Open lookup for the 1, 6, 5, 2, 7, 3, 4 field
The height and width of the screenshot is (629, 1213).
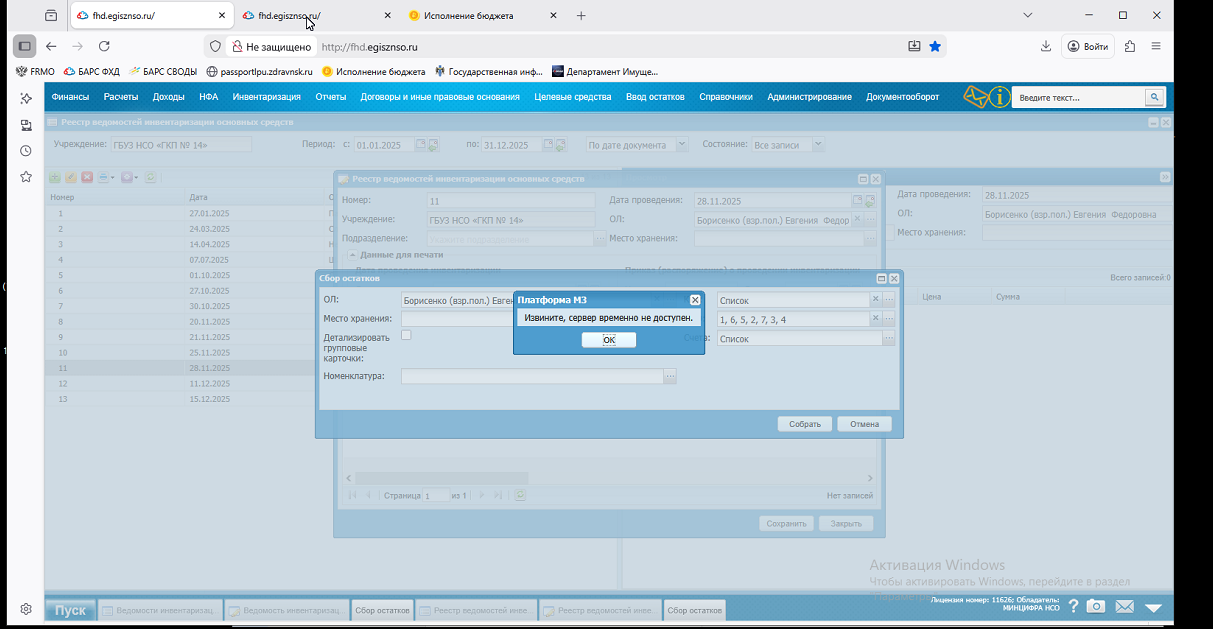point(889,319)
